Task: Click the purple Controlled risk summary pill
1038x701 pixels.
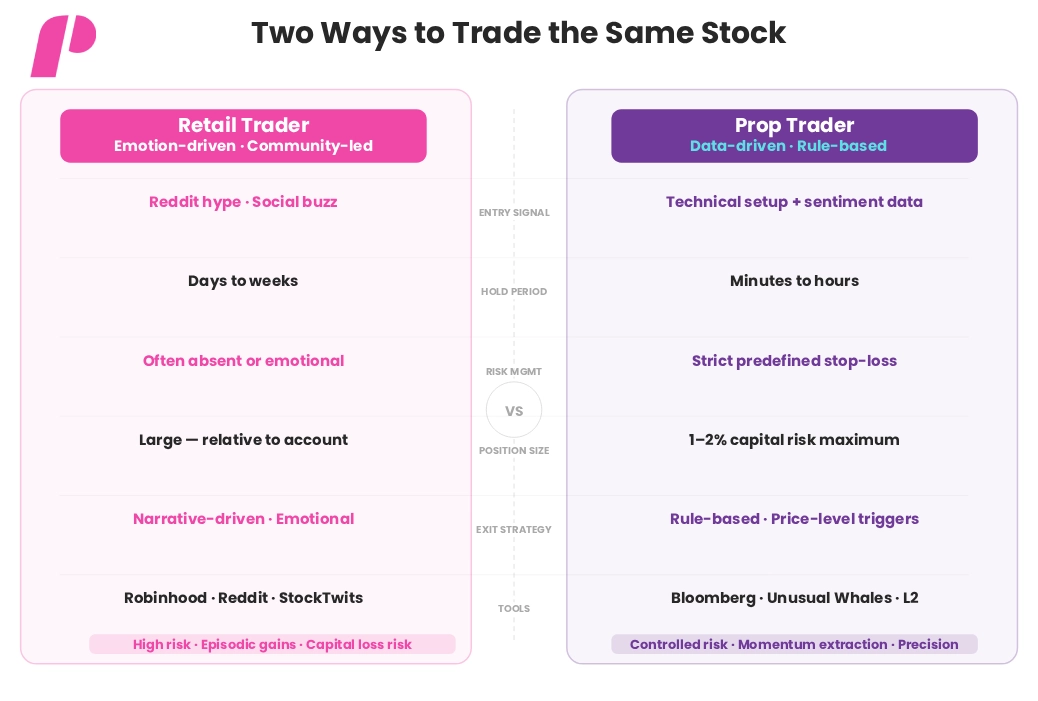Action: coord(794,644)
